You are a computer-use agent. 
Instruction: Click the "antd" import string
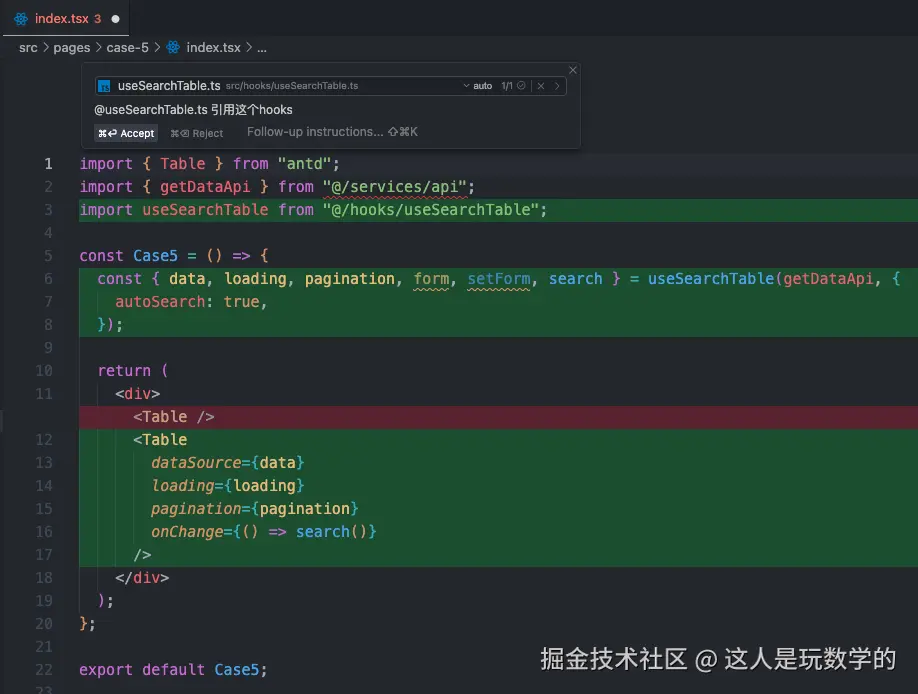[x=304, y=164]
